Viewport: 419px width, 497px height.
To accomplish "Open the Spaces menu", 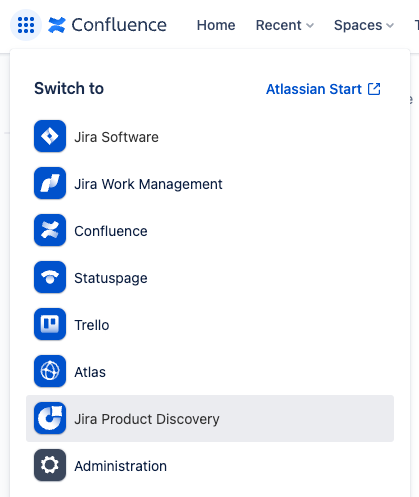I will tap(364, 25).
